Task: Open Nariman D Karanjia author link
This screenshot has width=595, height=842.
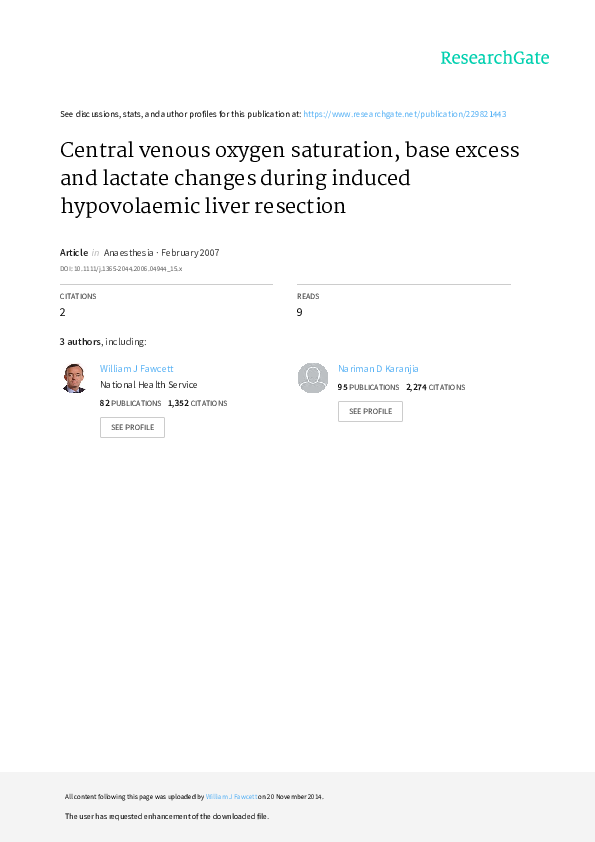Action: coord(378,368)
